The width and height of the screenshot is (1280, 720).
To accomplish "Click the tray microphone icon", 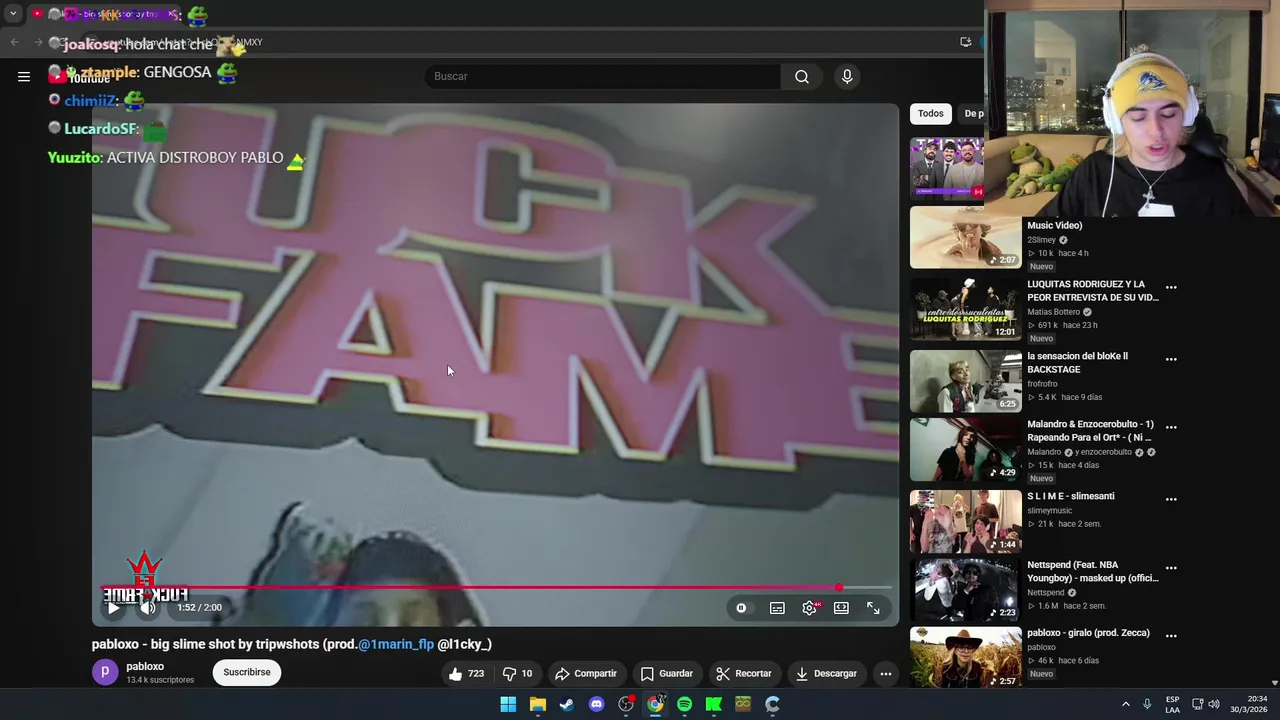I will click(1147, 704).
